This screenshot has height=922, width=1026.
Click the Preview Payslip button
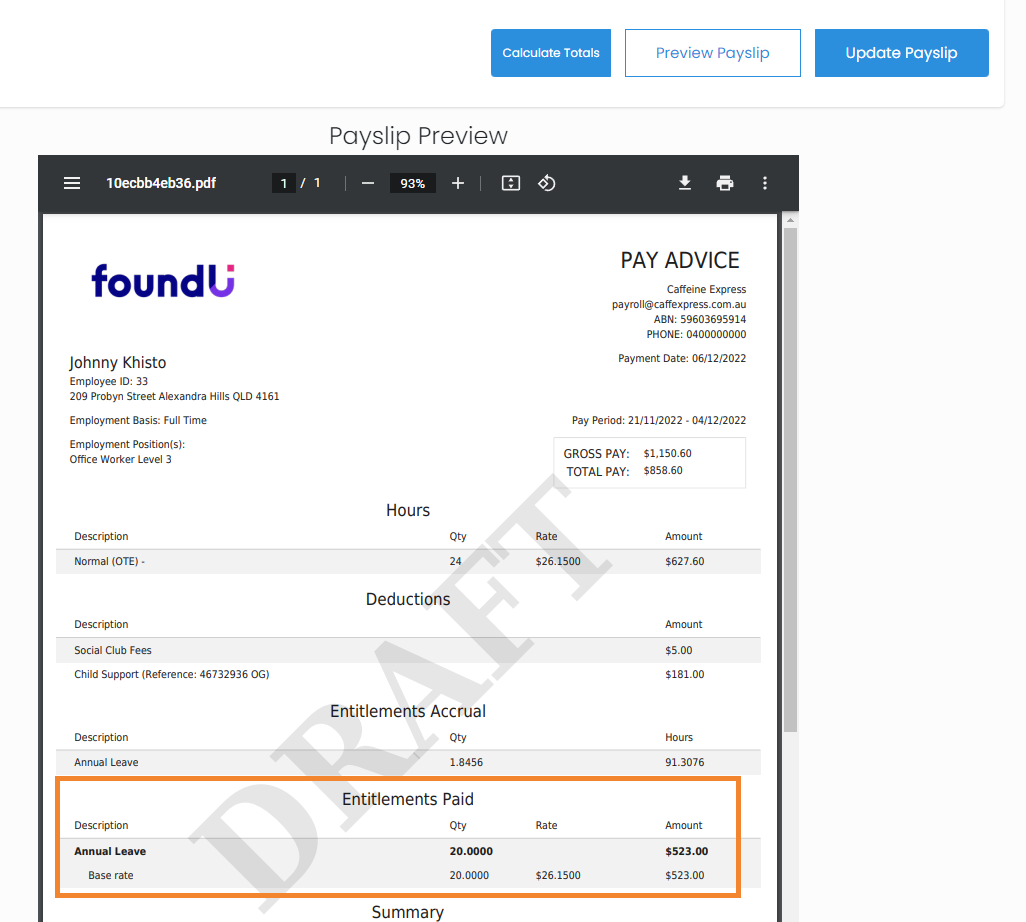tap(712, 53)
